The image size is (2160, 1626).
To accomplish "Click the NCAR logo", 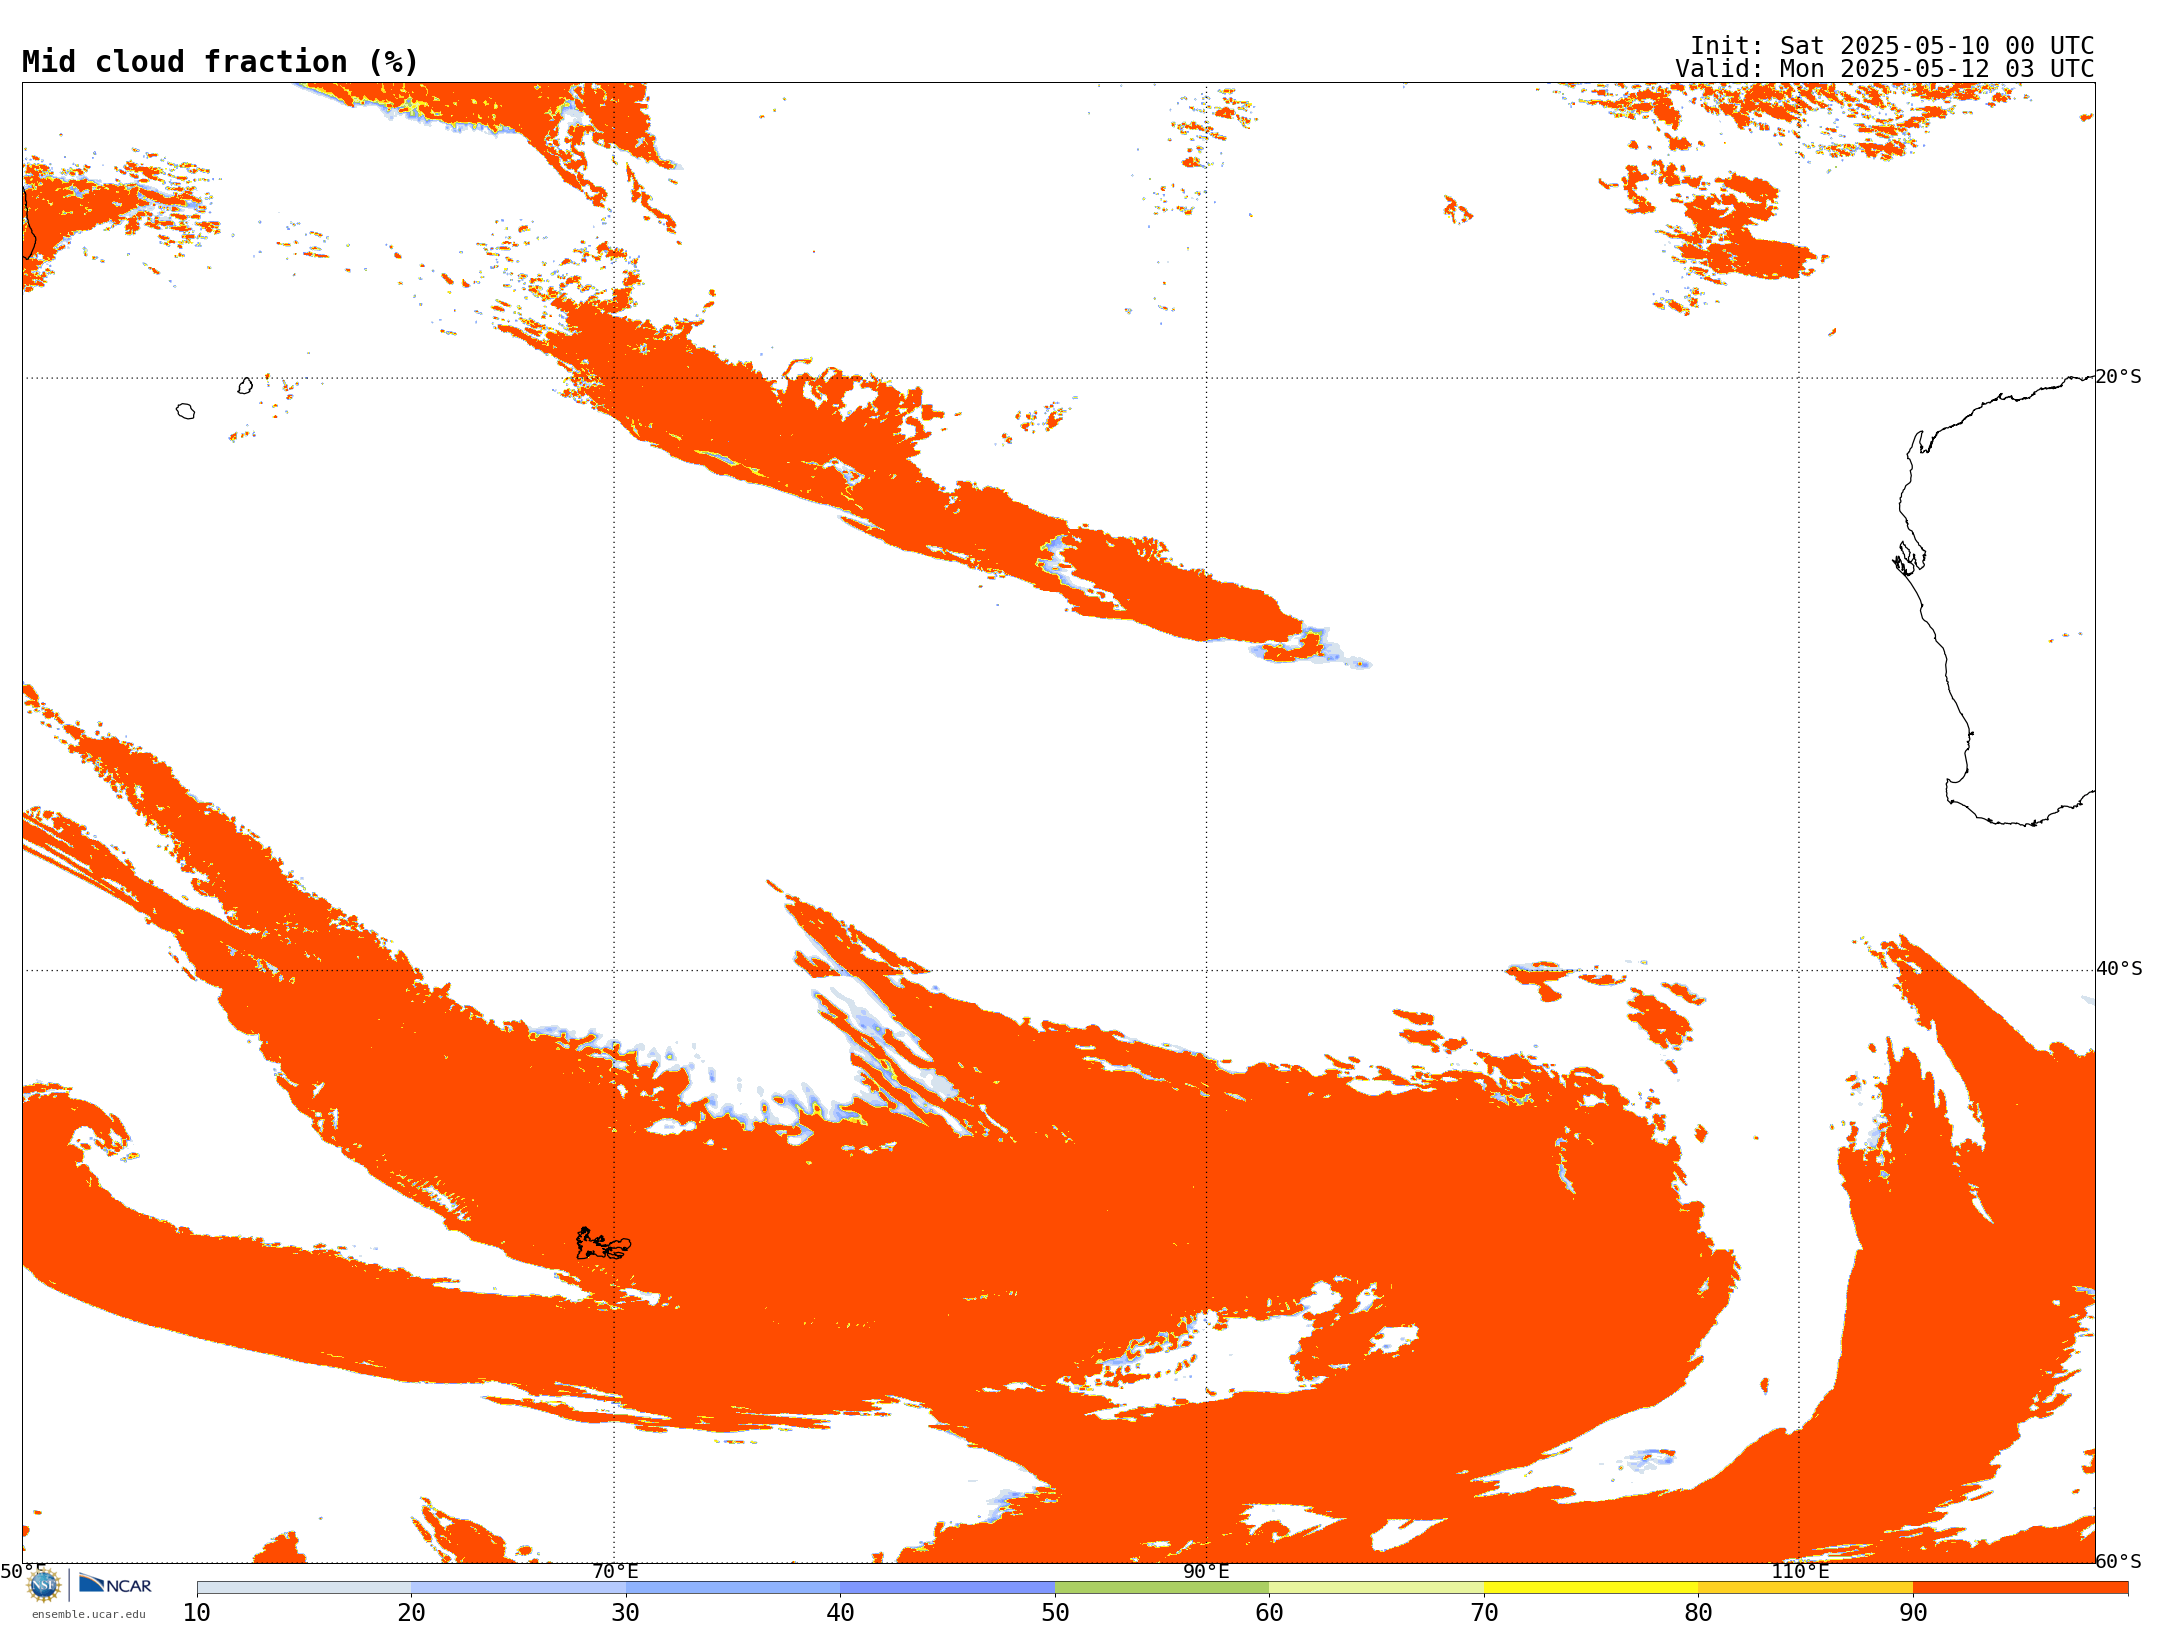I will click(x=115, y=1584).
